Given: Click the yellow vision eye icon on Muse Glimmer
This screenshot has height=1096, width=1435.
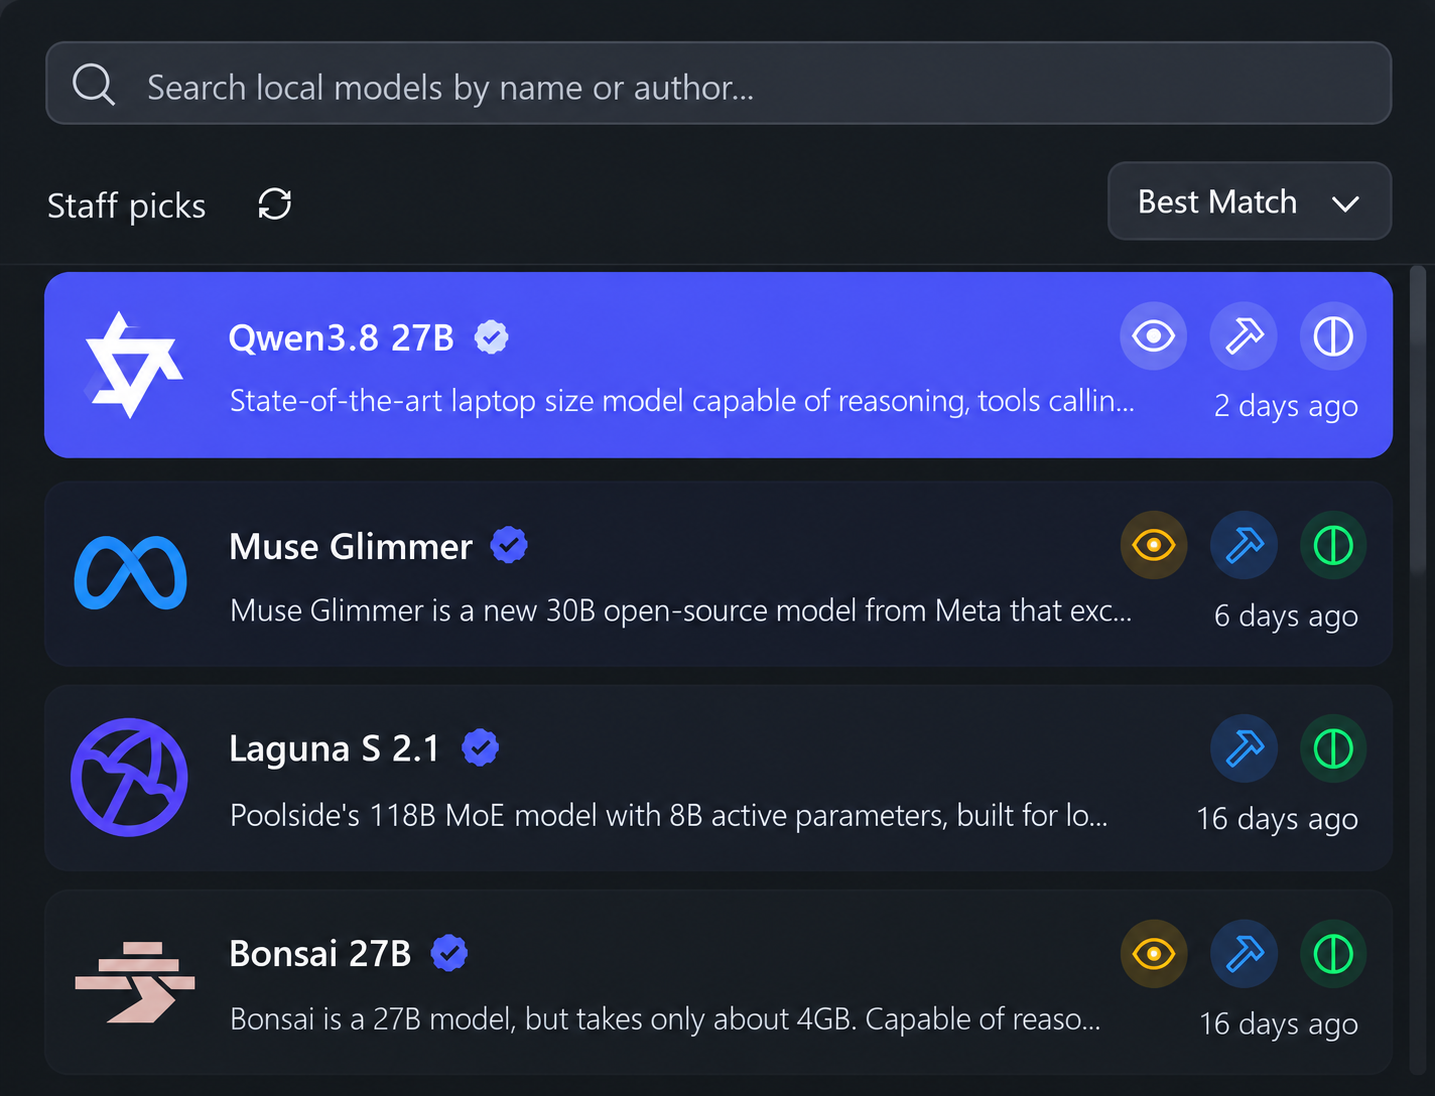Looking at the screenshot, I should (1153, 545).
